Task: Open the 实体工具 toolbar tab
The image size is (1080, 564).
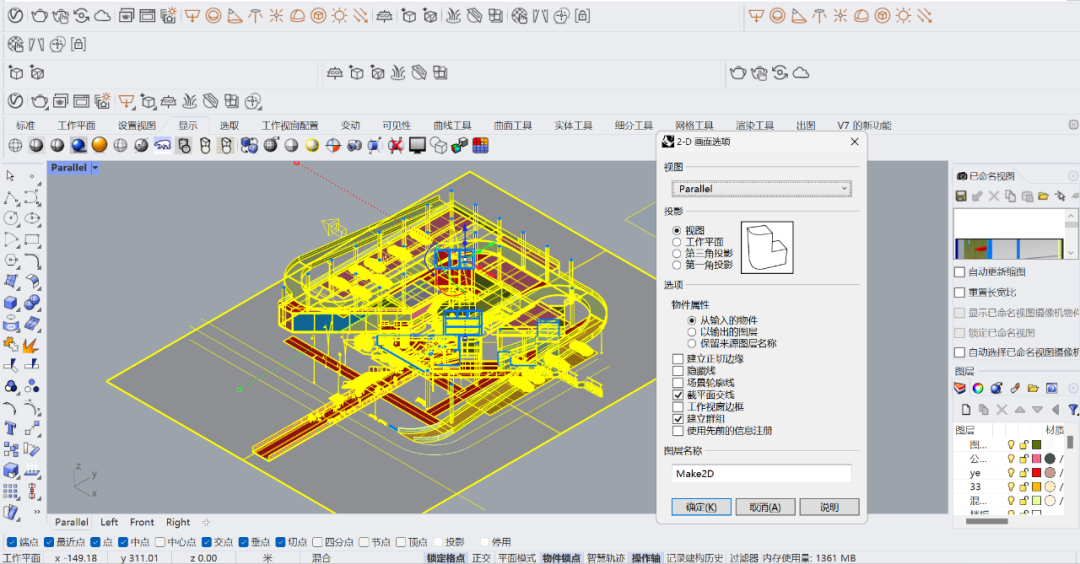Action: (x=573, y=125)
